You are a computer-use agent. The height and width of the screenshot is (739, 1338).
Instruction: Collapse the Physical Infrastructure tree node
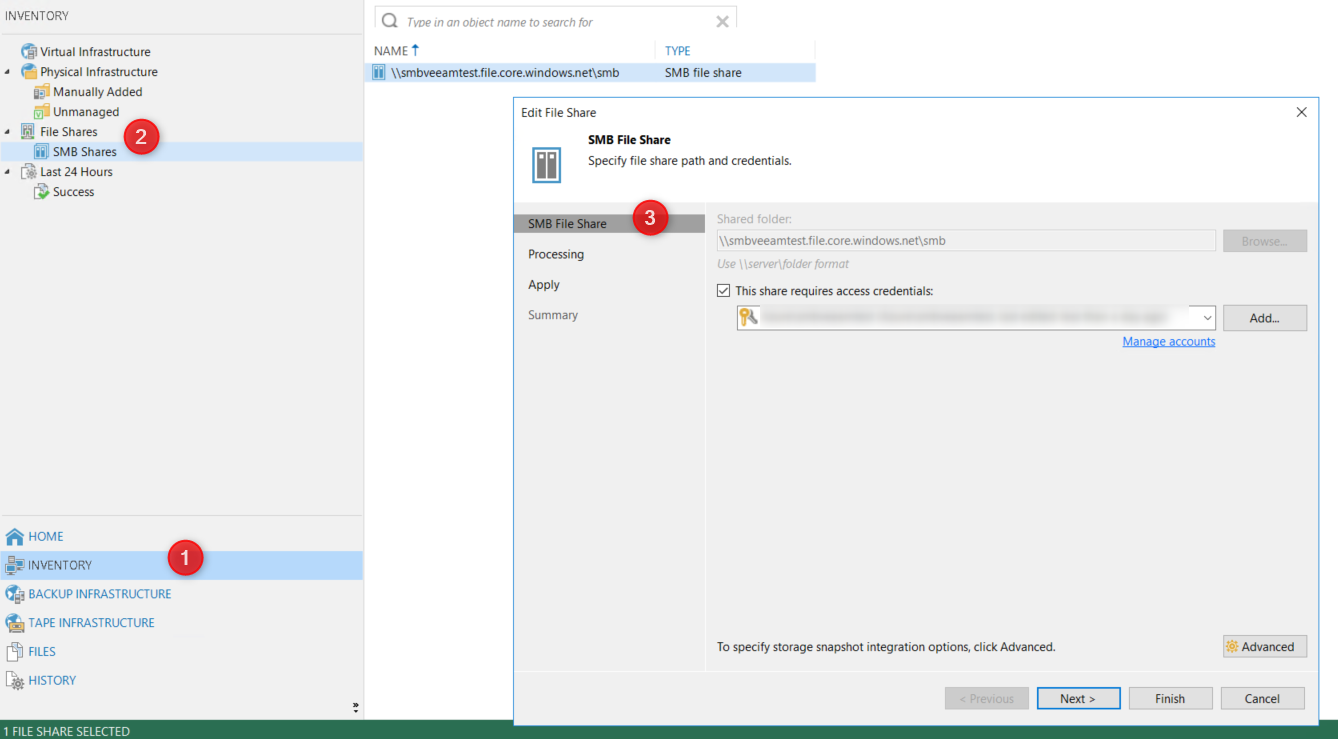(8, 72)
